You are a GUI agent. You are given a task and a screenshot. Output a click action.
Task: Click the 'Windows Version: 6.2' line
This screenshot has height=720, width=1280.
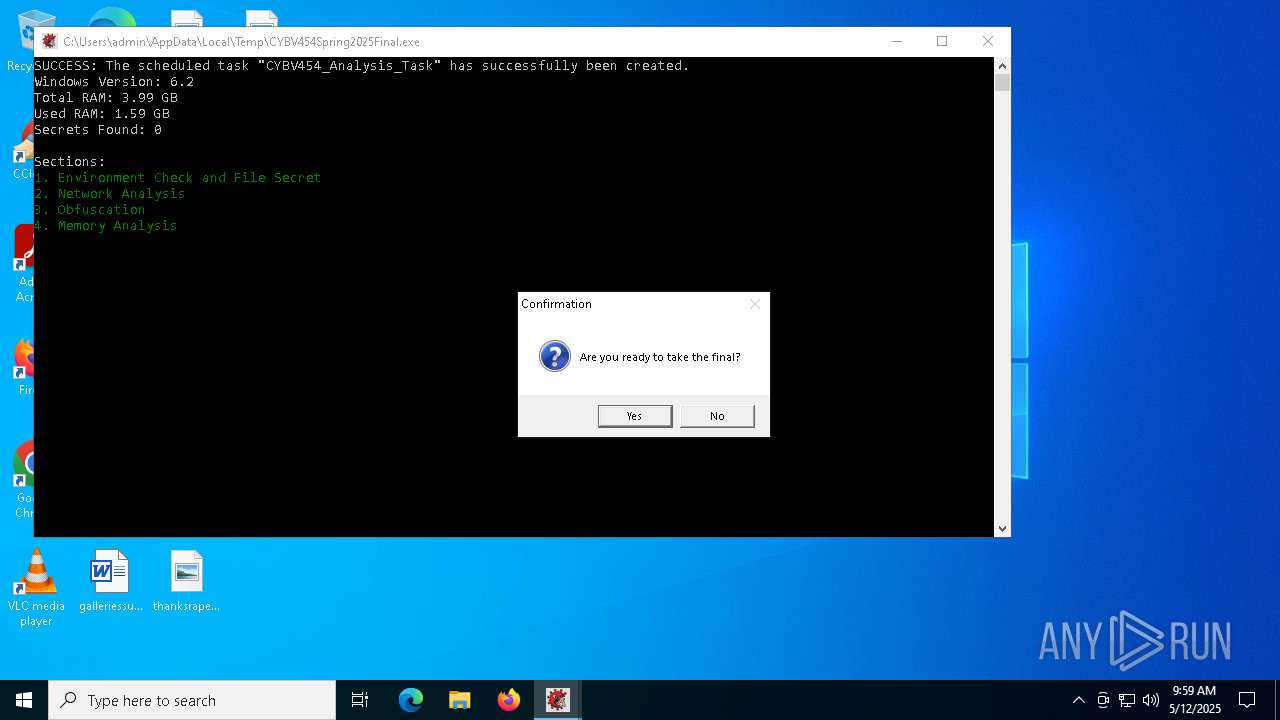(x=114, y=82)
